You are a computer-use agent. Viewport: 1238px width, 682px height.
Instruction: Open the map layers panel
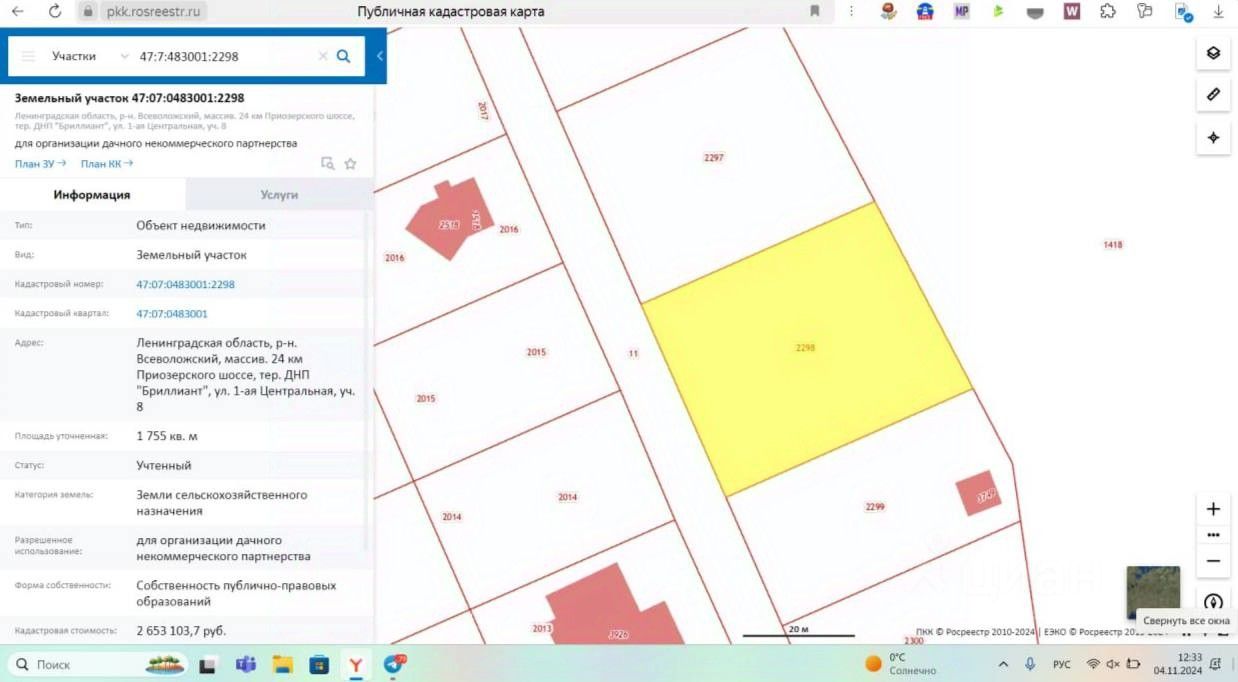point(1213,53)
